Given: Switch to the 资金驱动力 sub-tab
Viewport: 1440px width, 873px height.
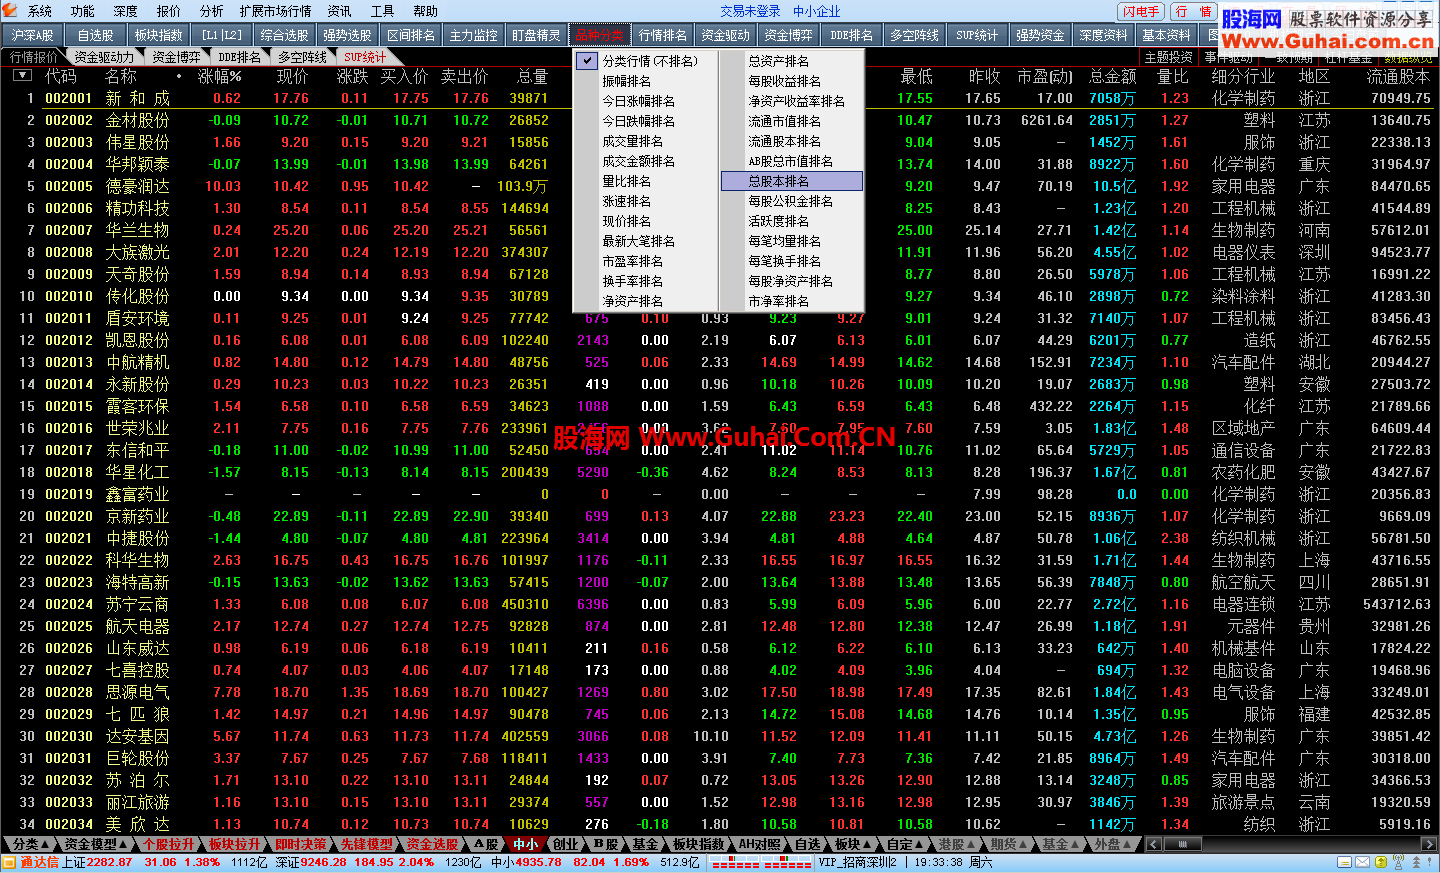Looking at the screenshot, I should click(x=103, y=57).
